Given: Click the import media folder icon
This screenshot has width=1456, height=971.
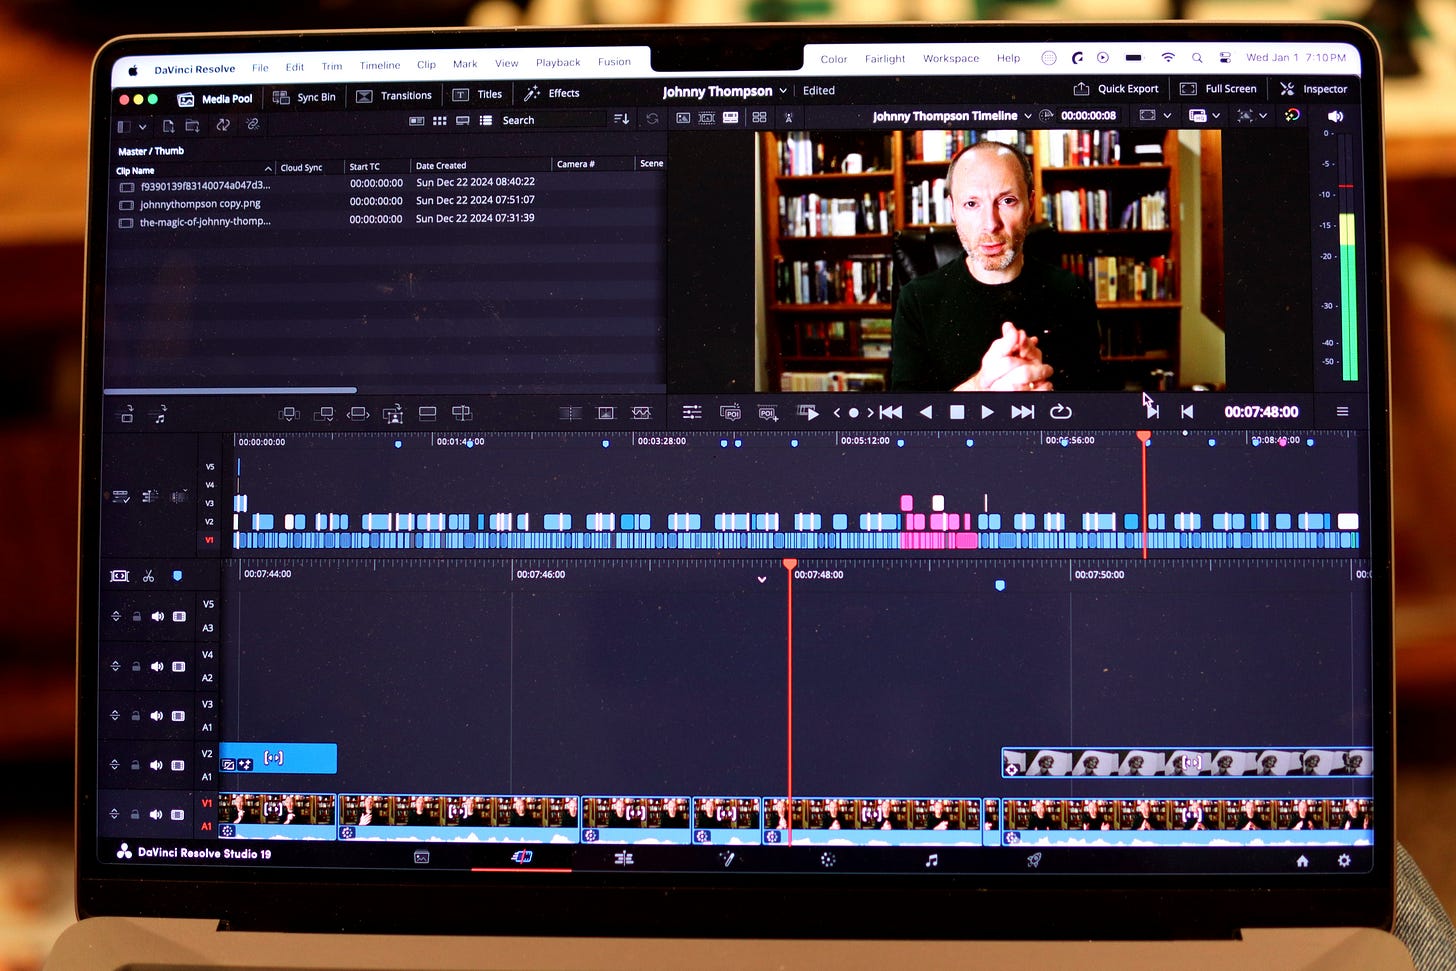Looking at the screenshot, I should pos(192,126).
